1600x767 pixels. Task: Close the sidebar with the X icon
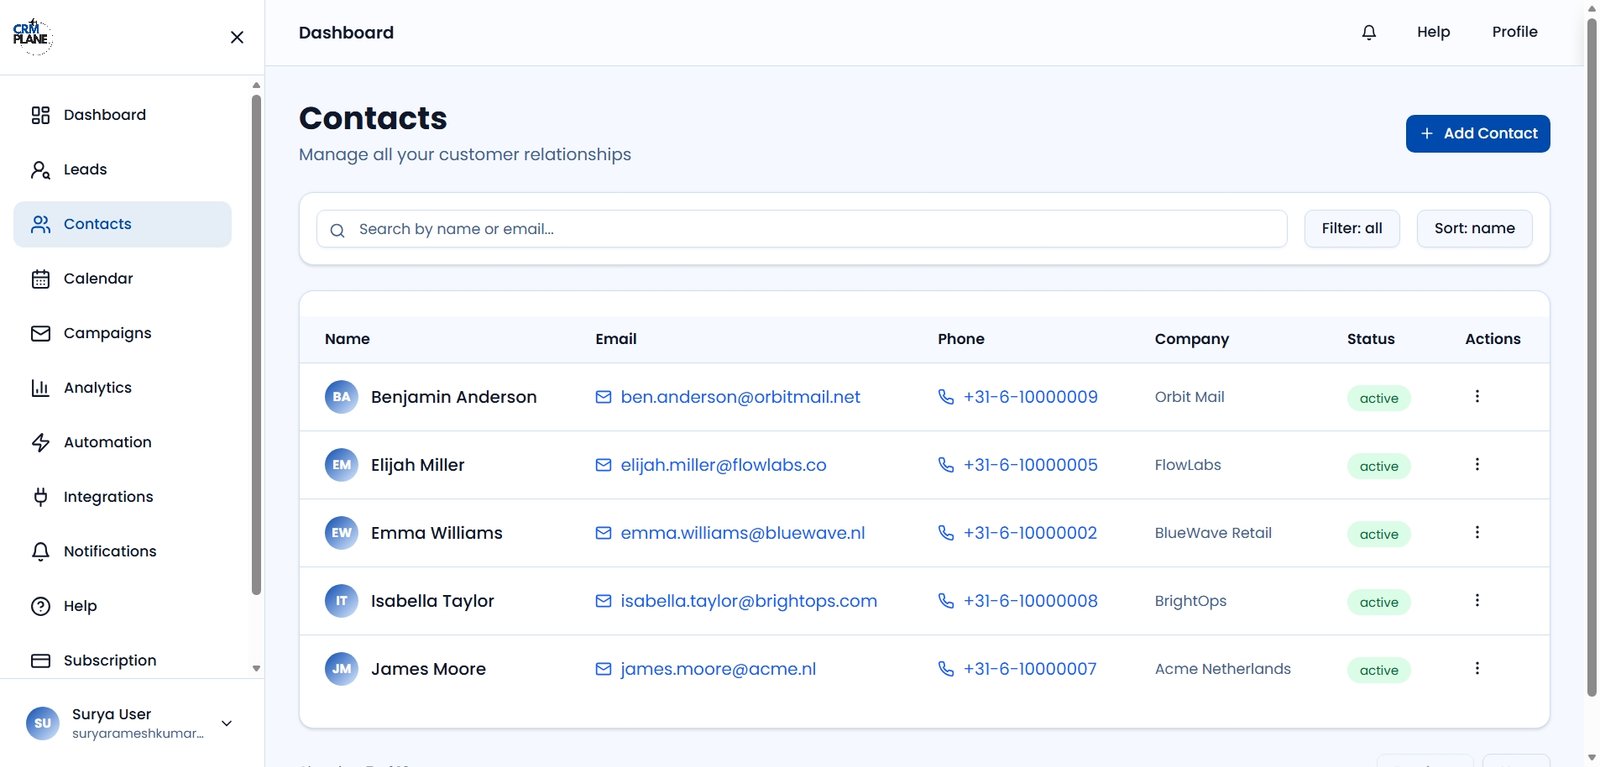tap(237, 37)
